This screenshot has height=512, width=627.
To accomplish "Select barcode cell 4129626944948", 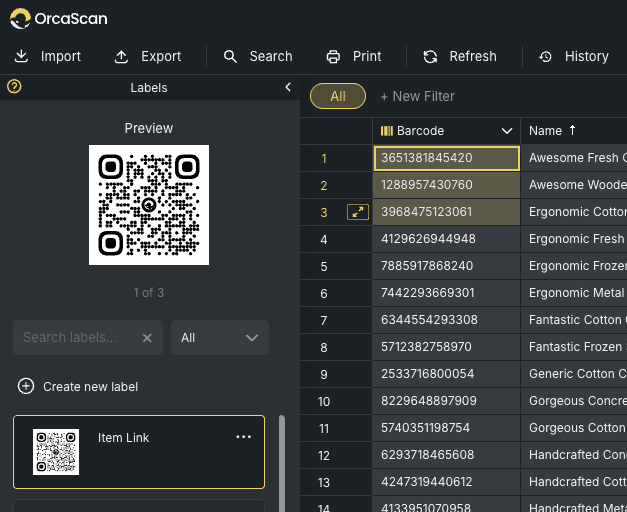I will click(446, 239).
